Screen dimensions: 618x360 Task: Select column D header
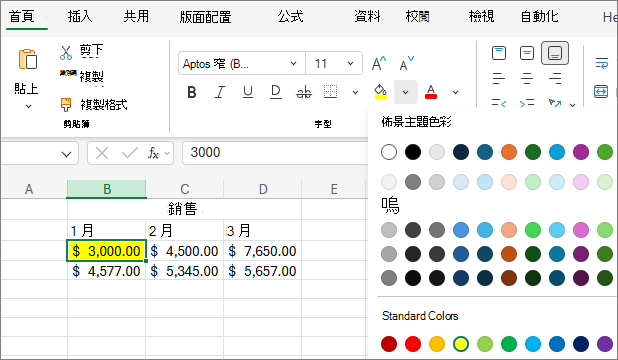click(262, 189)
